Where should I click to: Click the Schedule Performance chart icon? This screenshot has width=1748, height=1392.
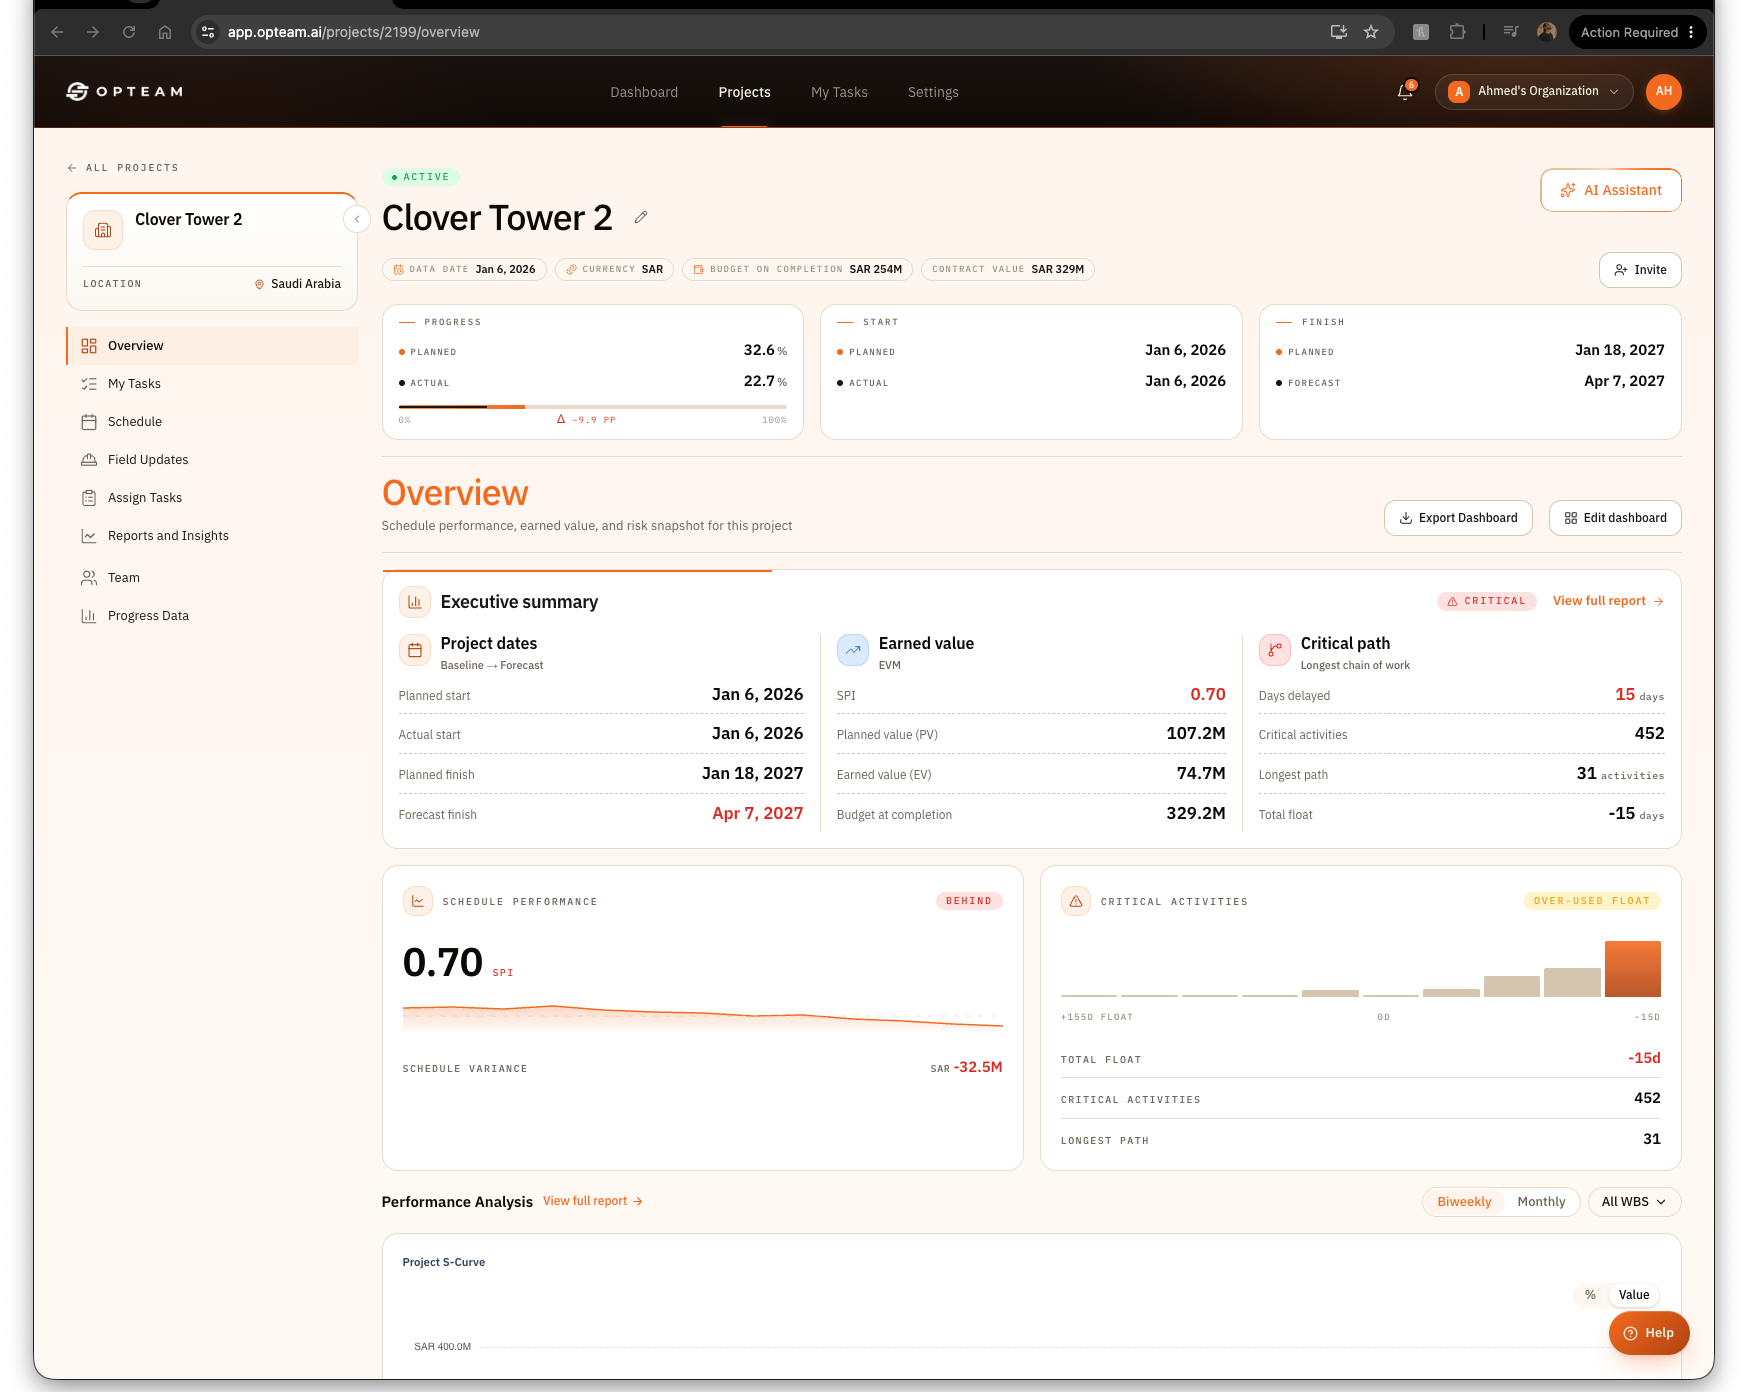pos(418,901)
